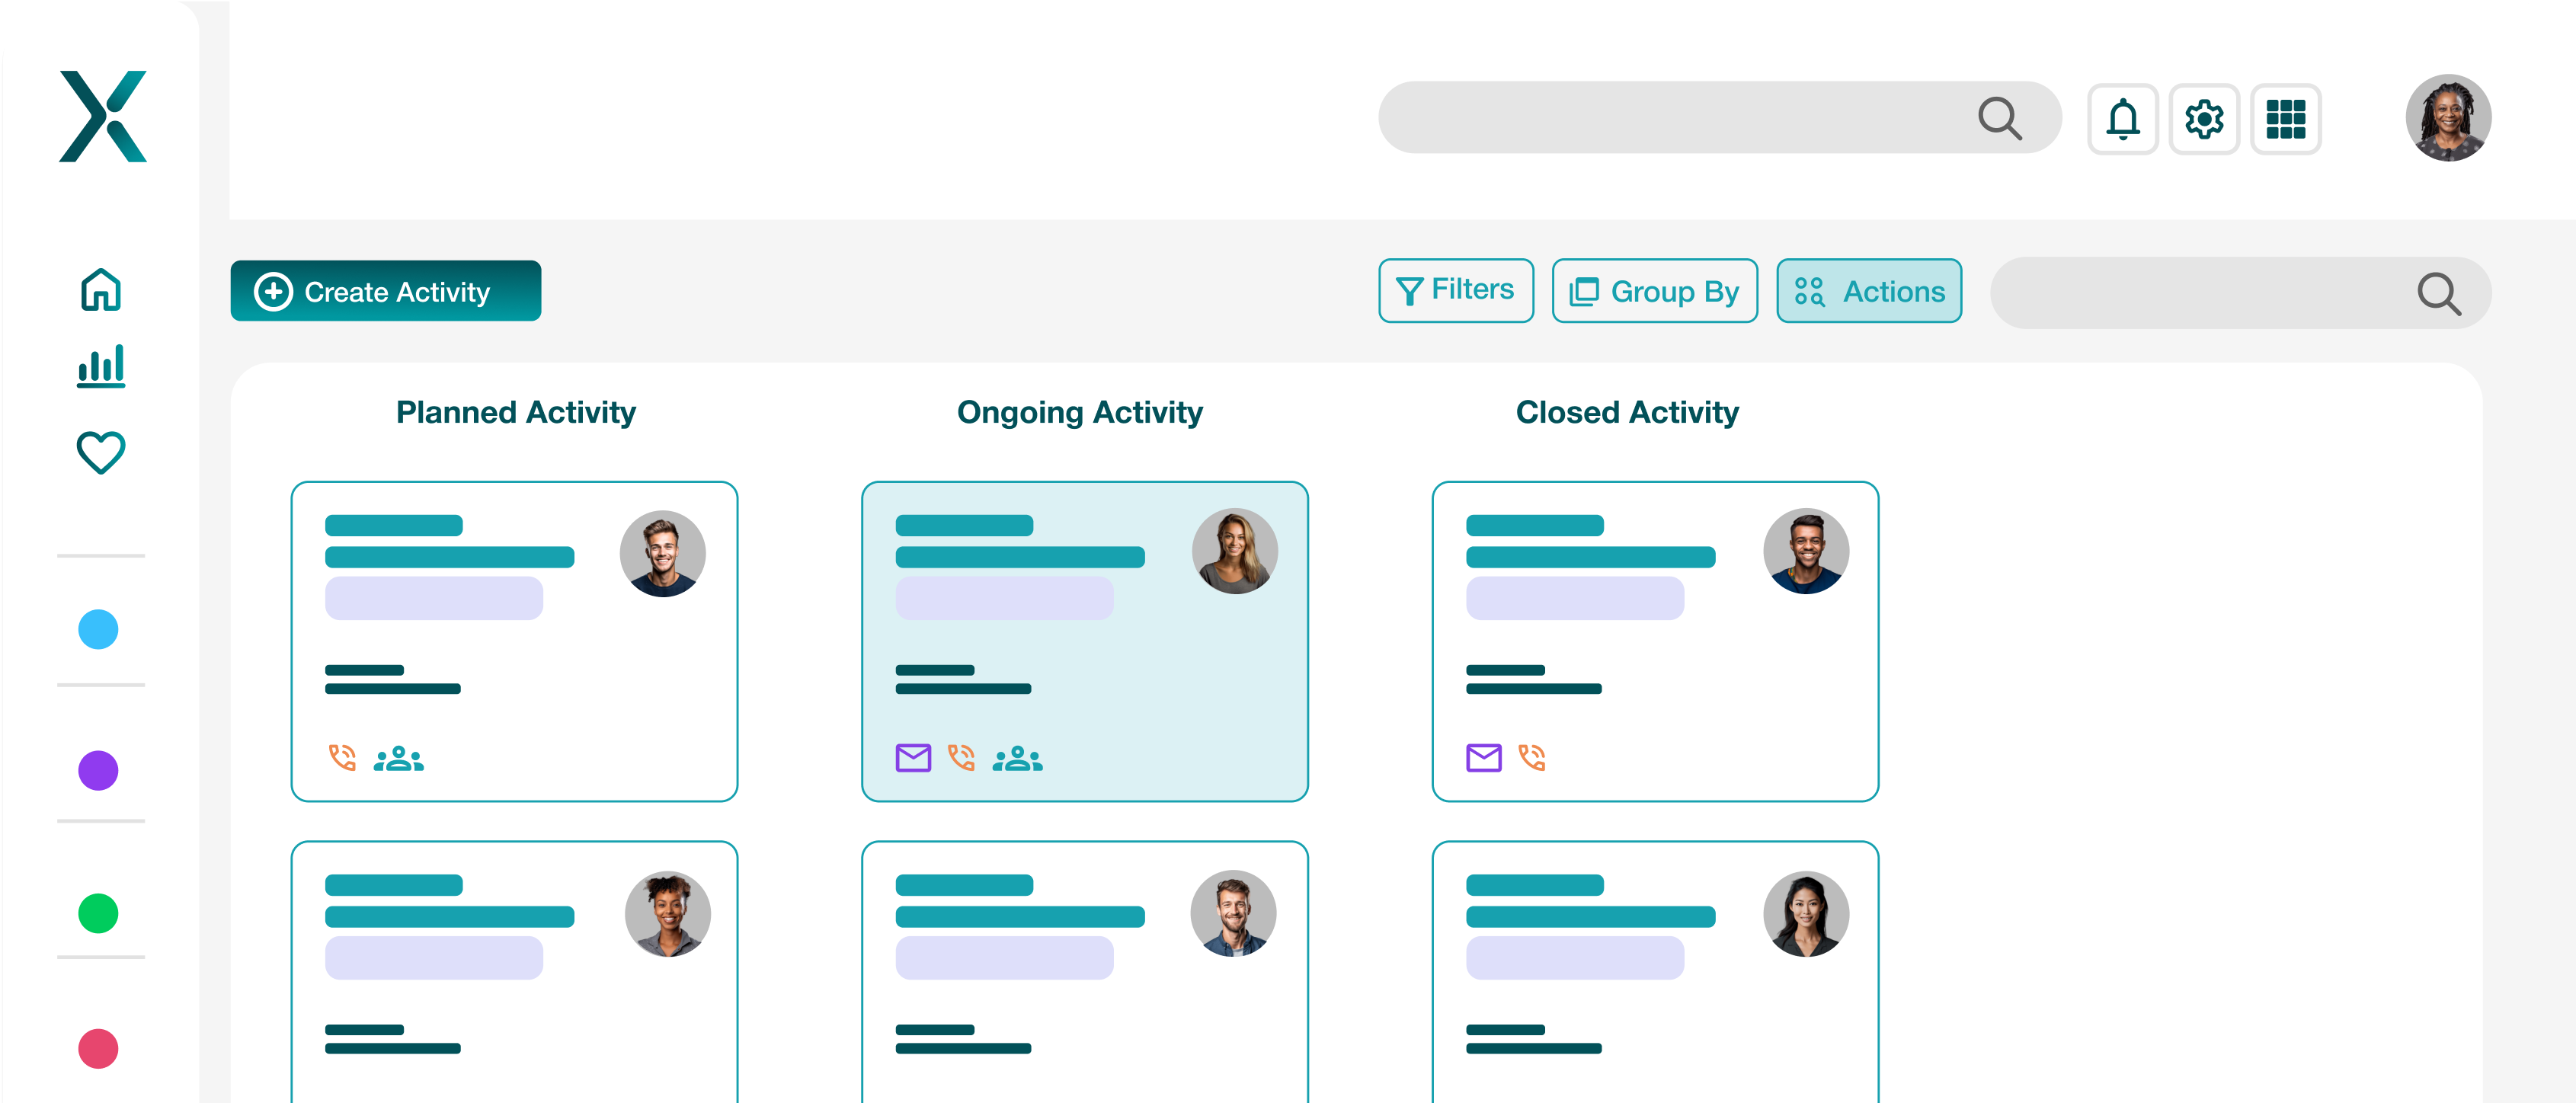Screen dimensions: 2576x1103
Task: Open the apps grid icon in top bar
Action: coord(2286,119)
